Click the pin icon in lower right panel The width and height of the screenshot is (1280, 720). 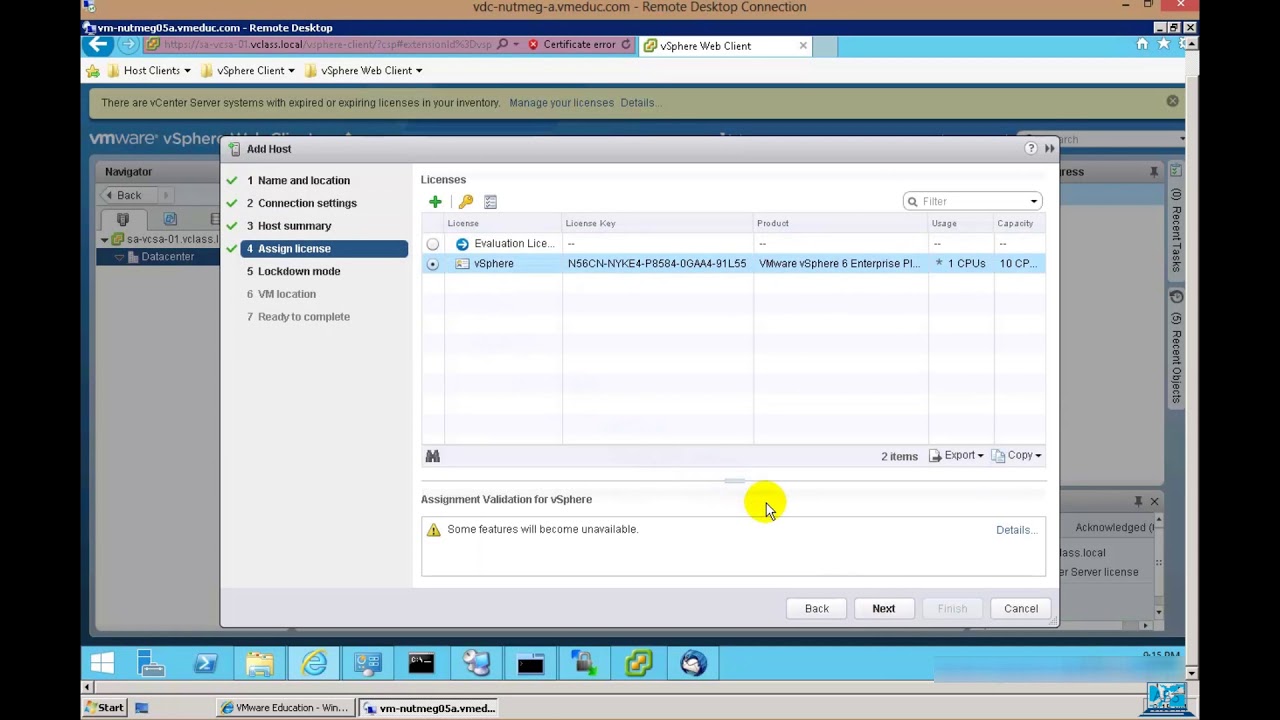[x=1138, y=501]
